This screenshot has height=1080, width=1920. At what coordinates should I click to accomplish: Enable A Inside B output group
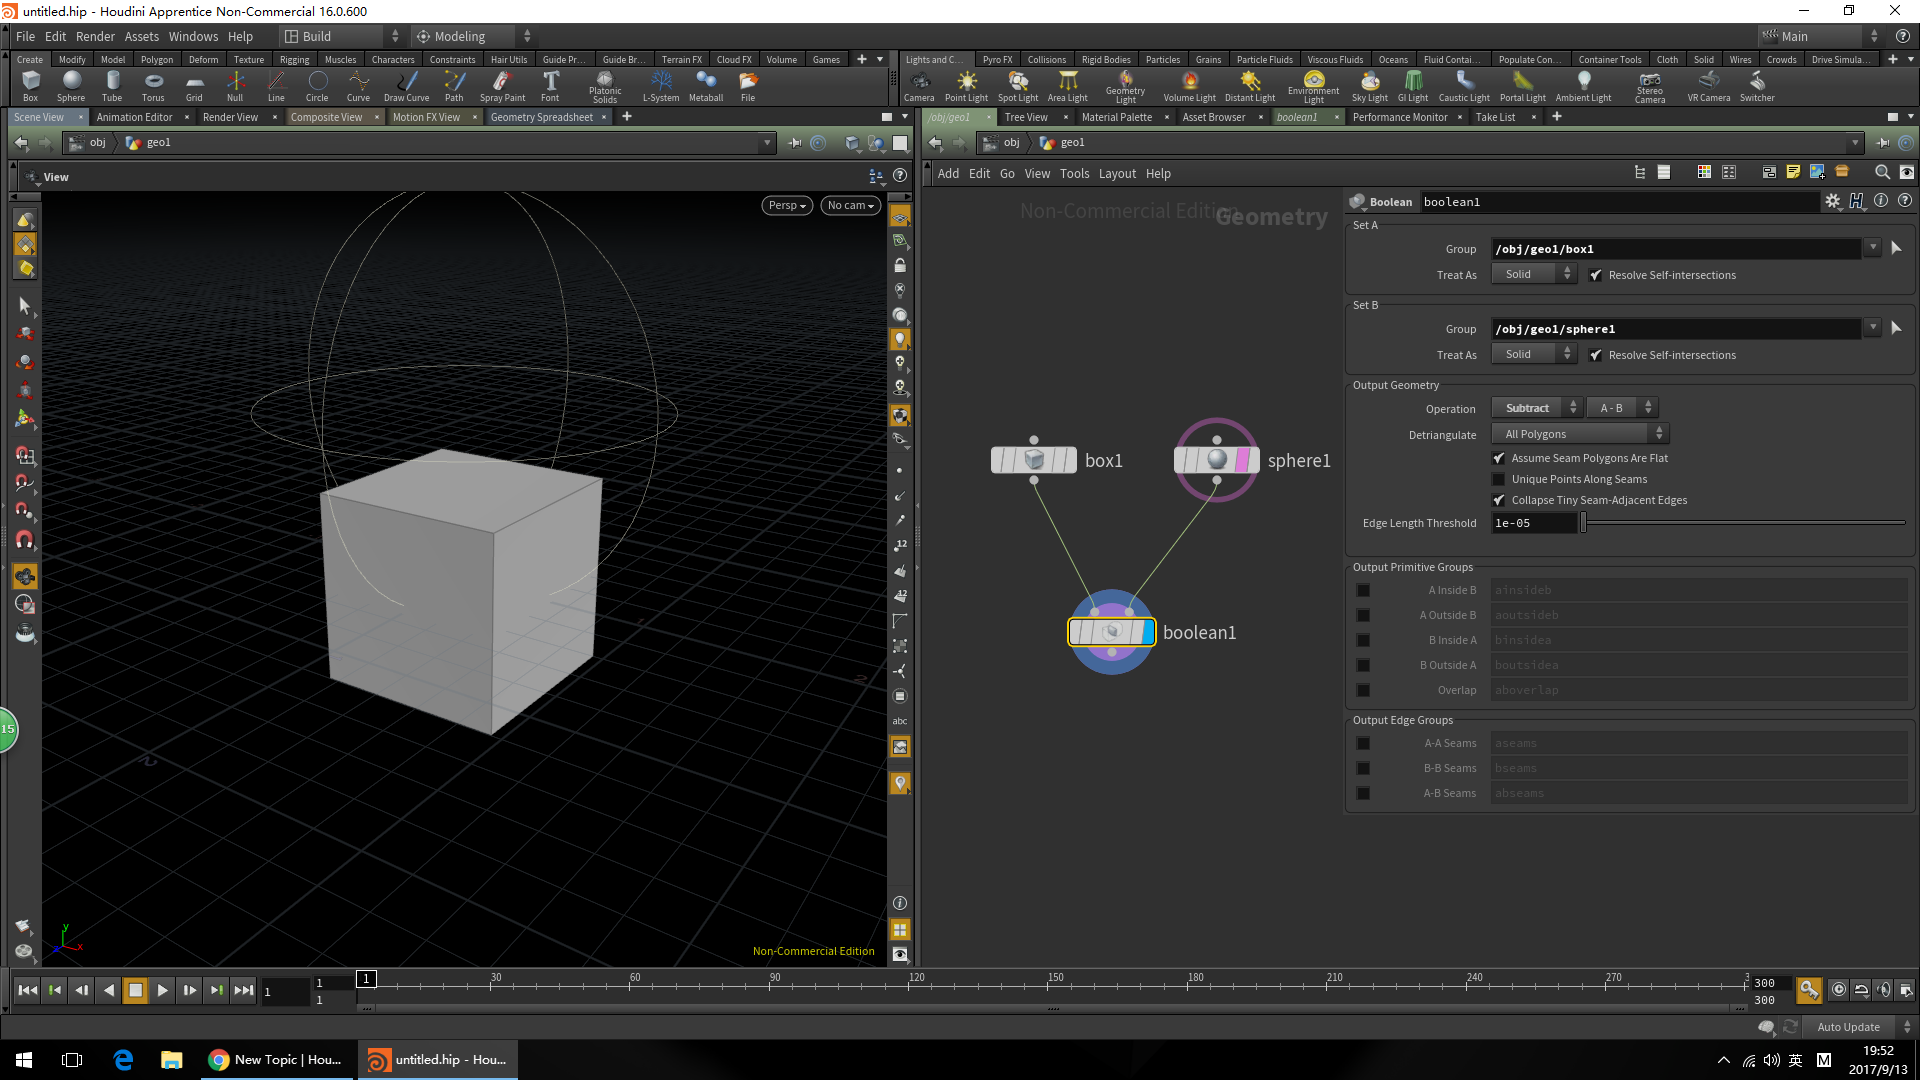click(1363, 590)
